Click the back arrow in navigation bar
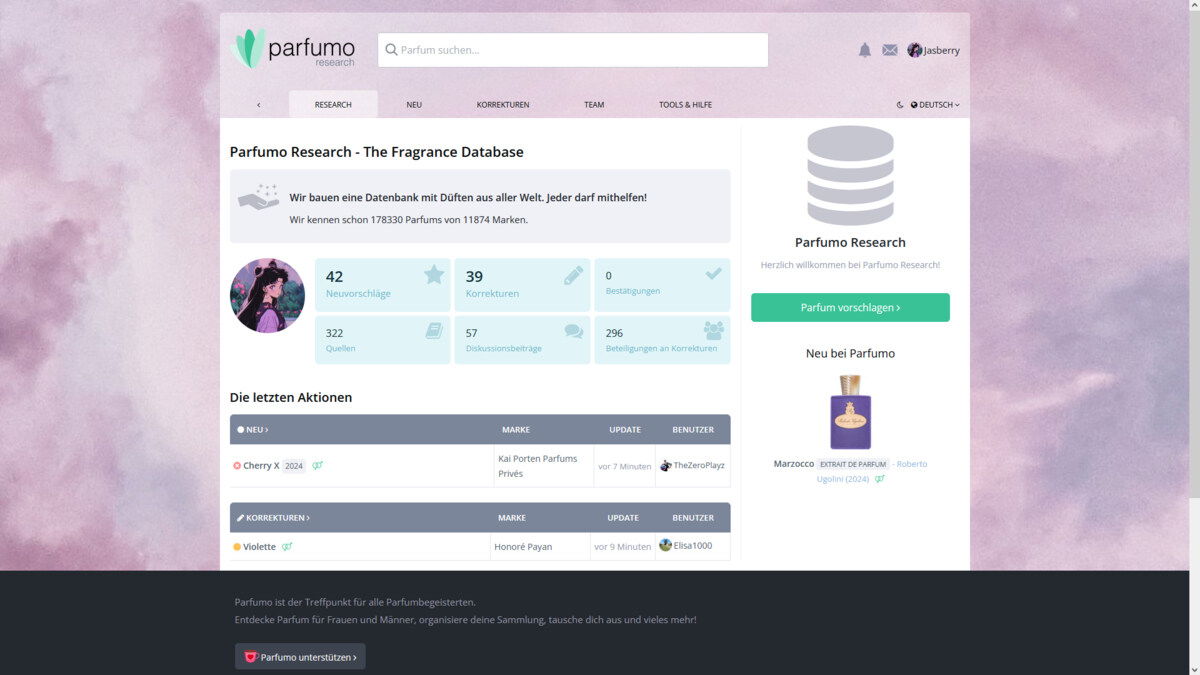This screenshot has width=1200, height=675. coord(258,104)
